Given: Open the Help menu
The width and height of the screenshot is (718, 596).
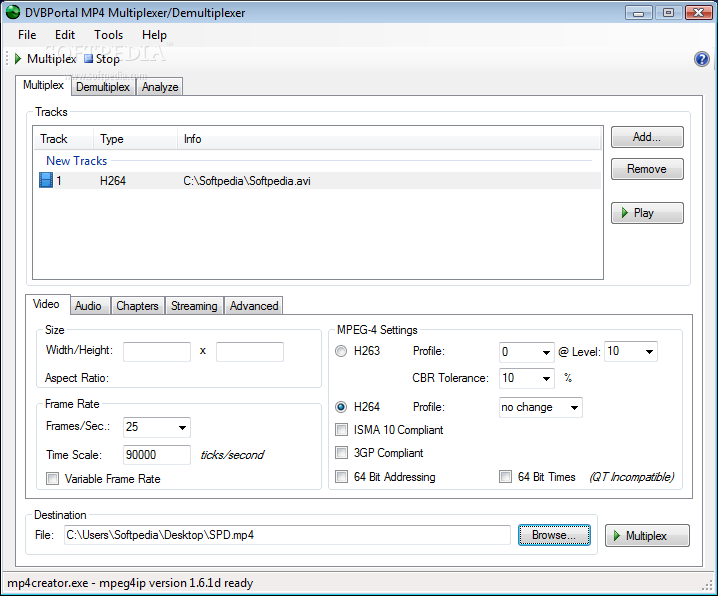Looking at the screenshot, I should (154, 35).
